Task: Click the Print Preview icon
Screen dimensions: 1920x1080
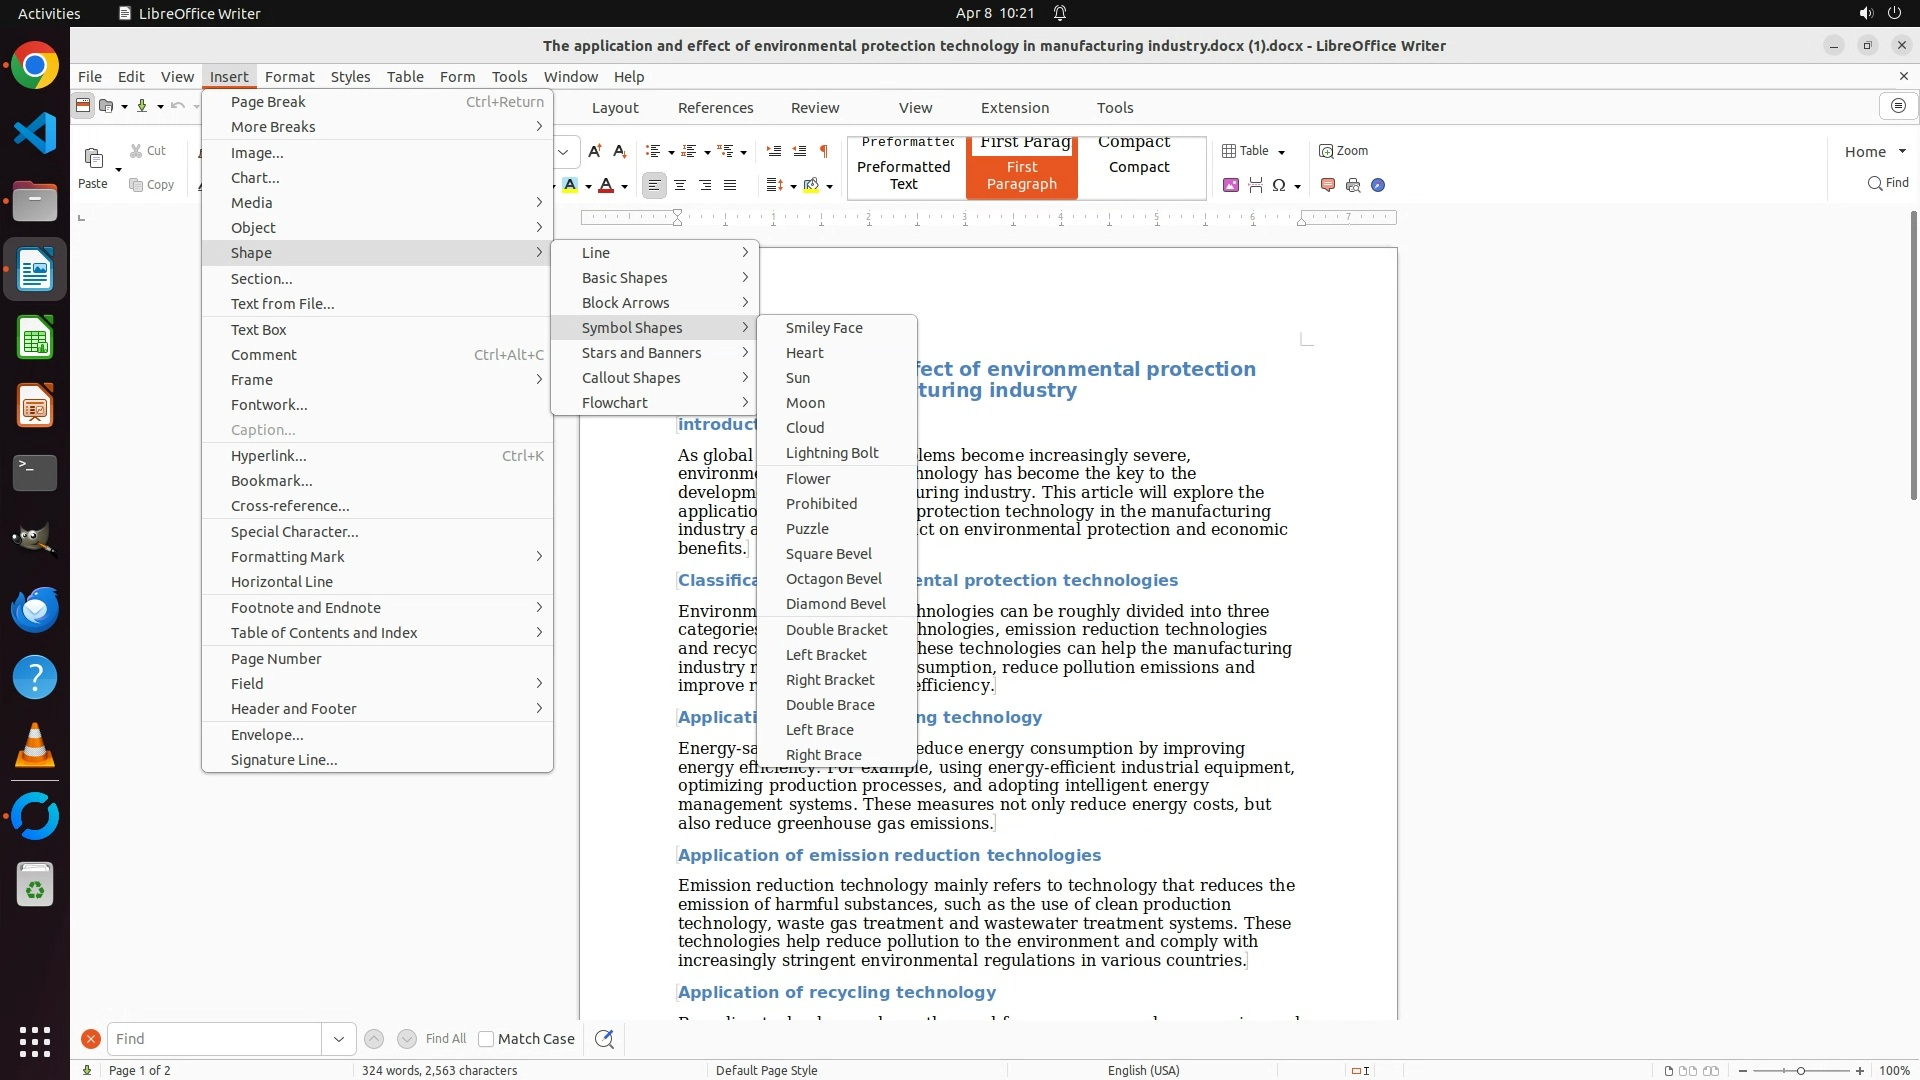Action: tap(1353, 185)
